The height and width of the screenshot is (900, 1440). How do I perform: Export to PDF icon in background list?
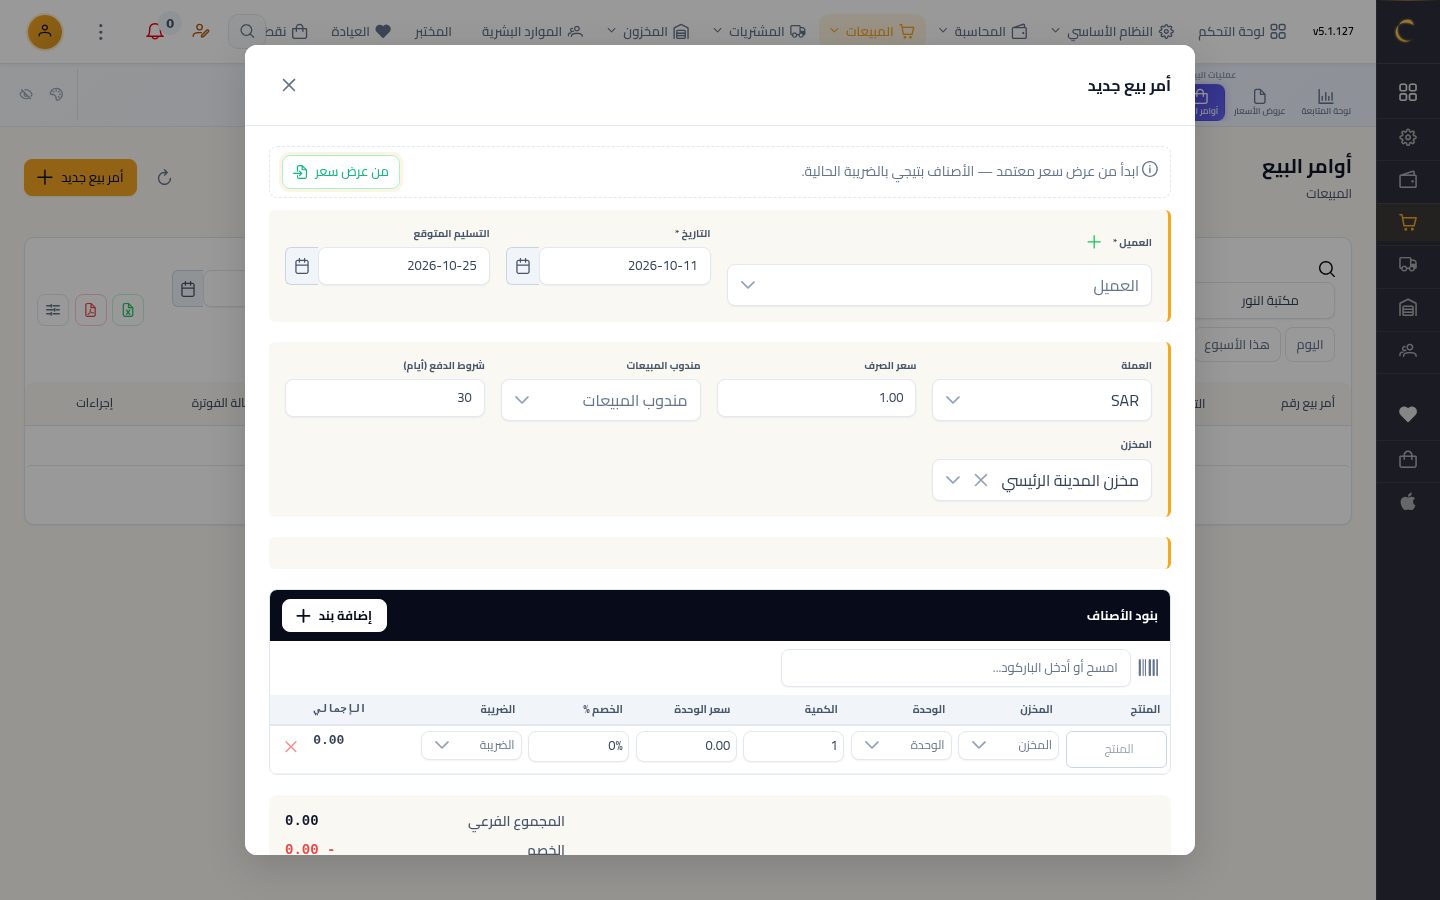point(90,310)
